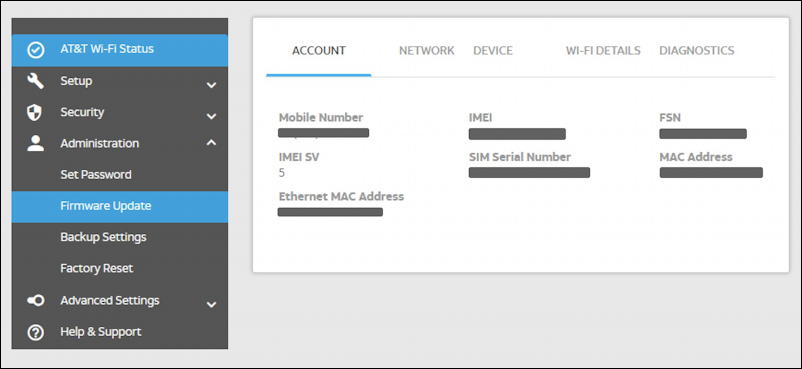Click the Security shield icon
The image size is (802, 369).
pyautogui.click(x=34, y=113)
